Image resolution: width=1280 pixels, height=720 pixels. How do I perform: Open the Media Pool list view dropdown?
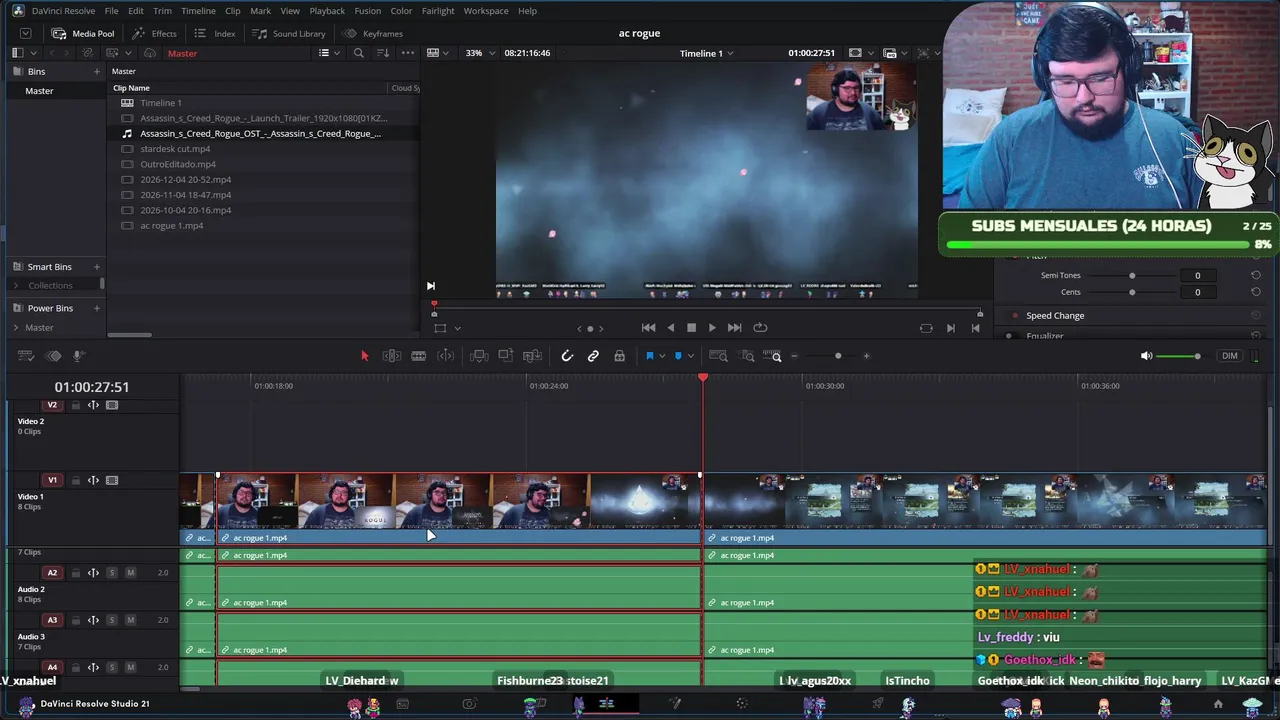pos(328,53)
